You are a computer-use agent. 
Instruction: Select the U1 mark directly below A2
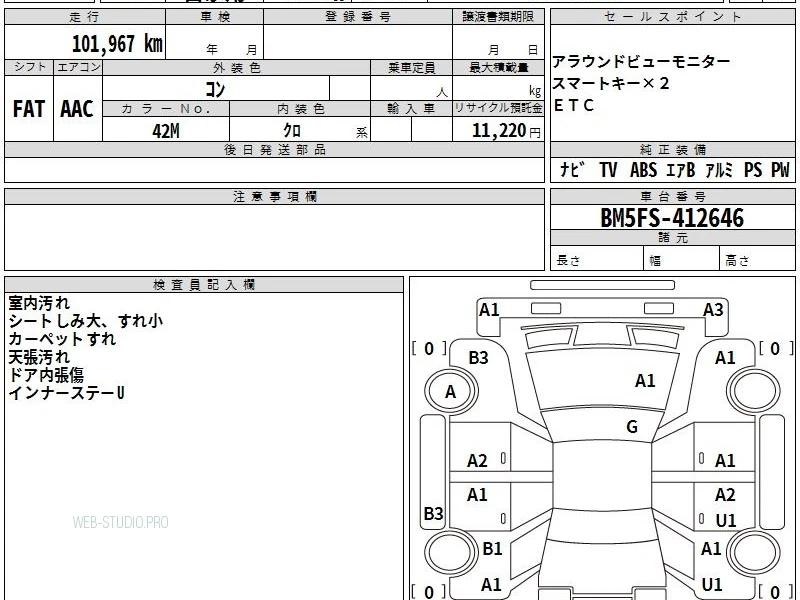[x=726, y=520]
